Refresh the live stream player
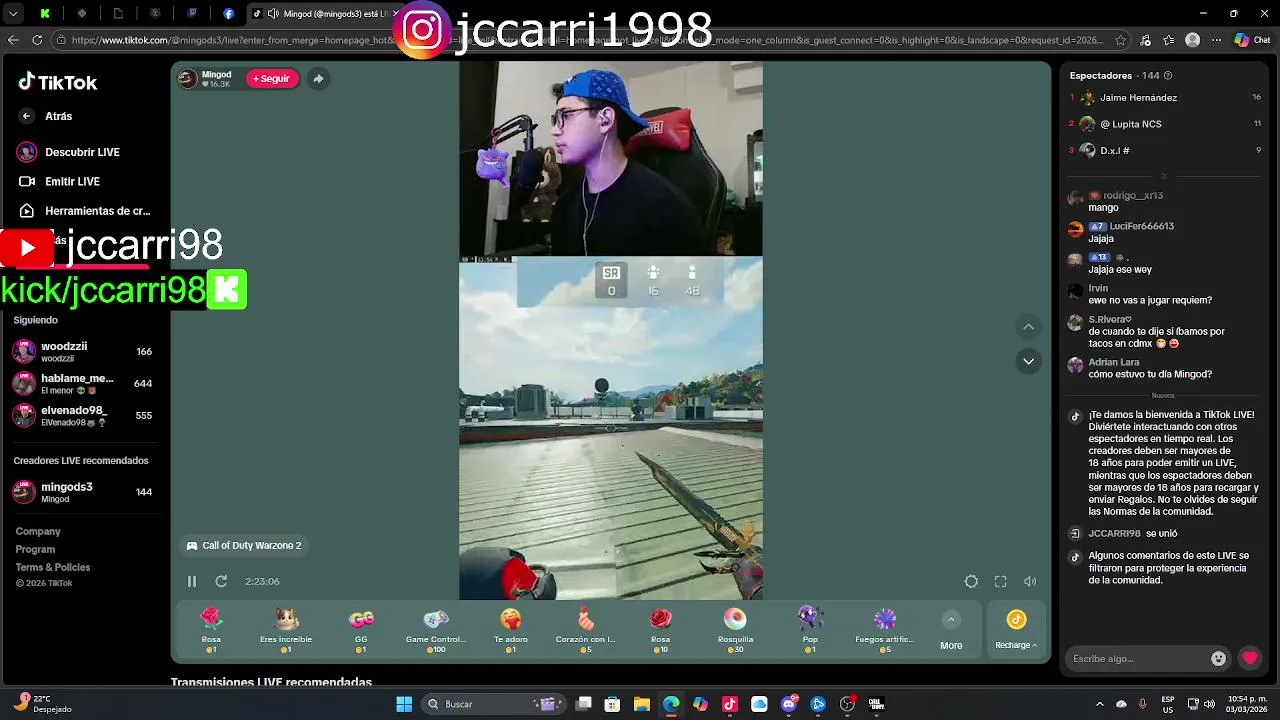The width and height of the screenshot is (1280, 720). point(221,581)
